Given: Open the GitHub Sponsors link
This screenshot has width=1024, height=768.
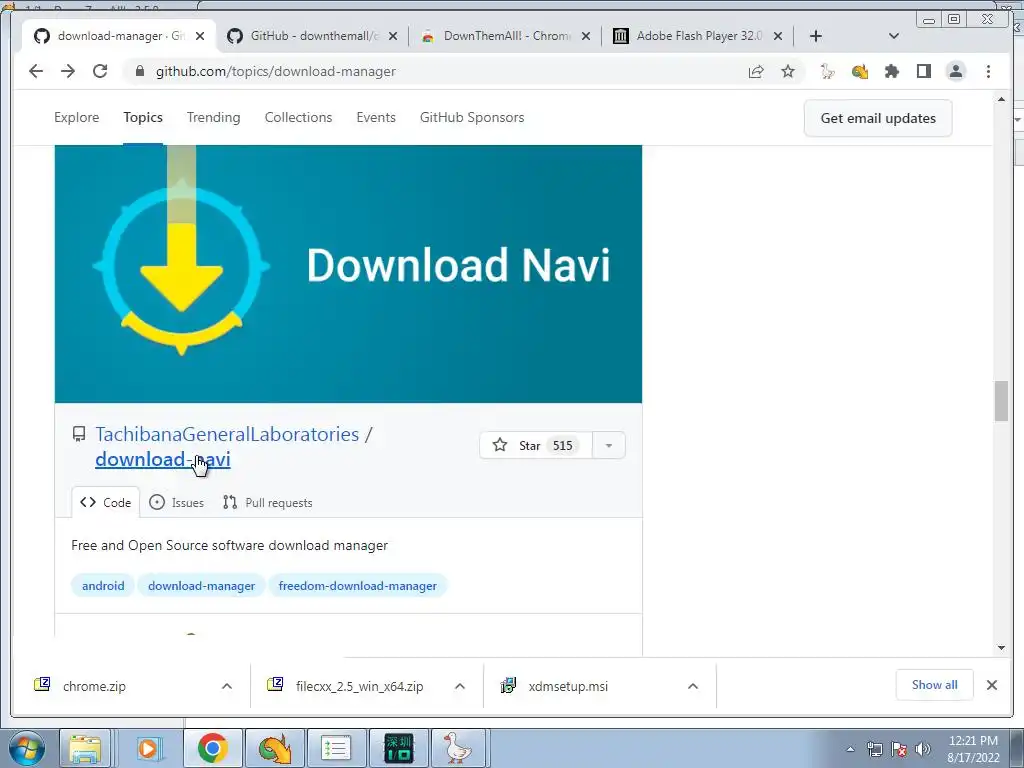Looking at the screenshot, I should point(472,118).
